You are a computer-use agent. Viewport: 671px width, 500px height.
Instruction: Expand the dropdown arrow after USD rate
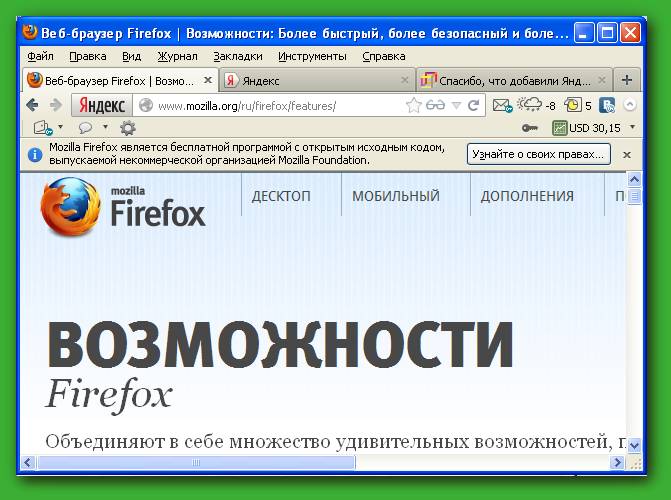(632, 127)
